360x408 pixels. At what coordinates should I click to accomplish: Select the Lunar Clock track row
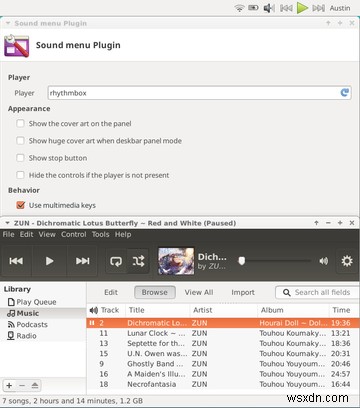[x=223, y=333]
